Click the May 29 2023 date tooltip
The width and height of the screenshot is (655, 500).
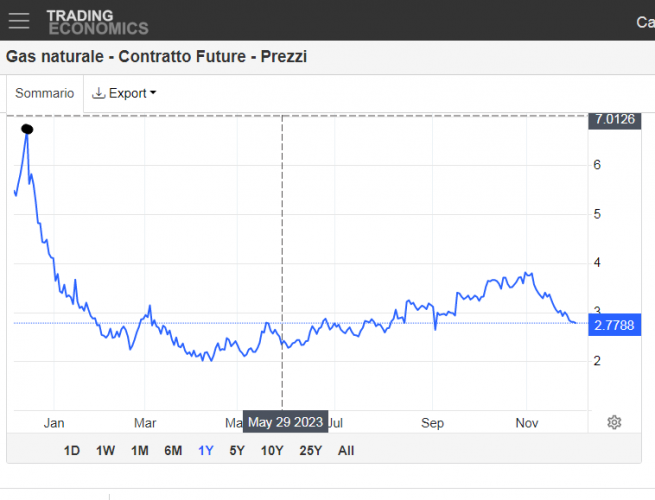(x=285, y=422)
